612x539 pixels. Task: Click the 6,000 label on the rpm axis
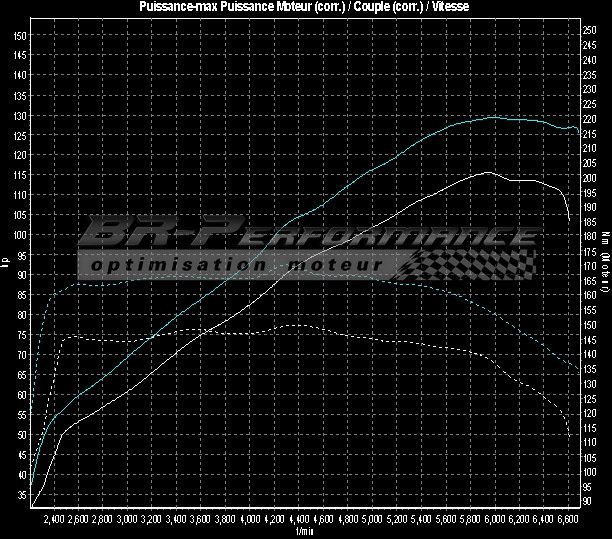pos(493,520)
